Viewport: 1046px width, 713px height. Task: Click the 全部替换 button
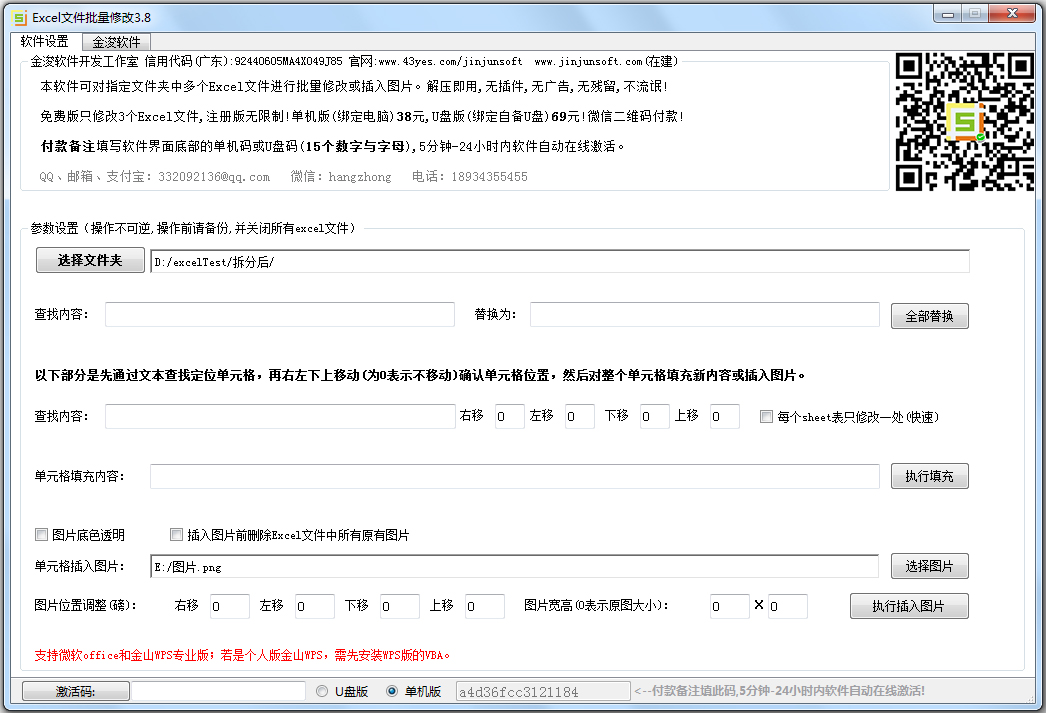[x=929, y=316]
